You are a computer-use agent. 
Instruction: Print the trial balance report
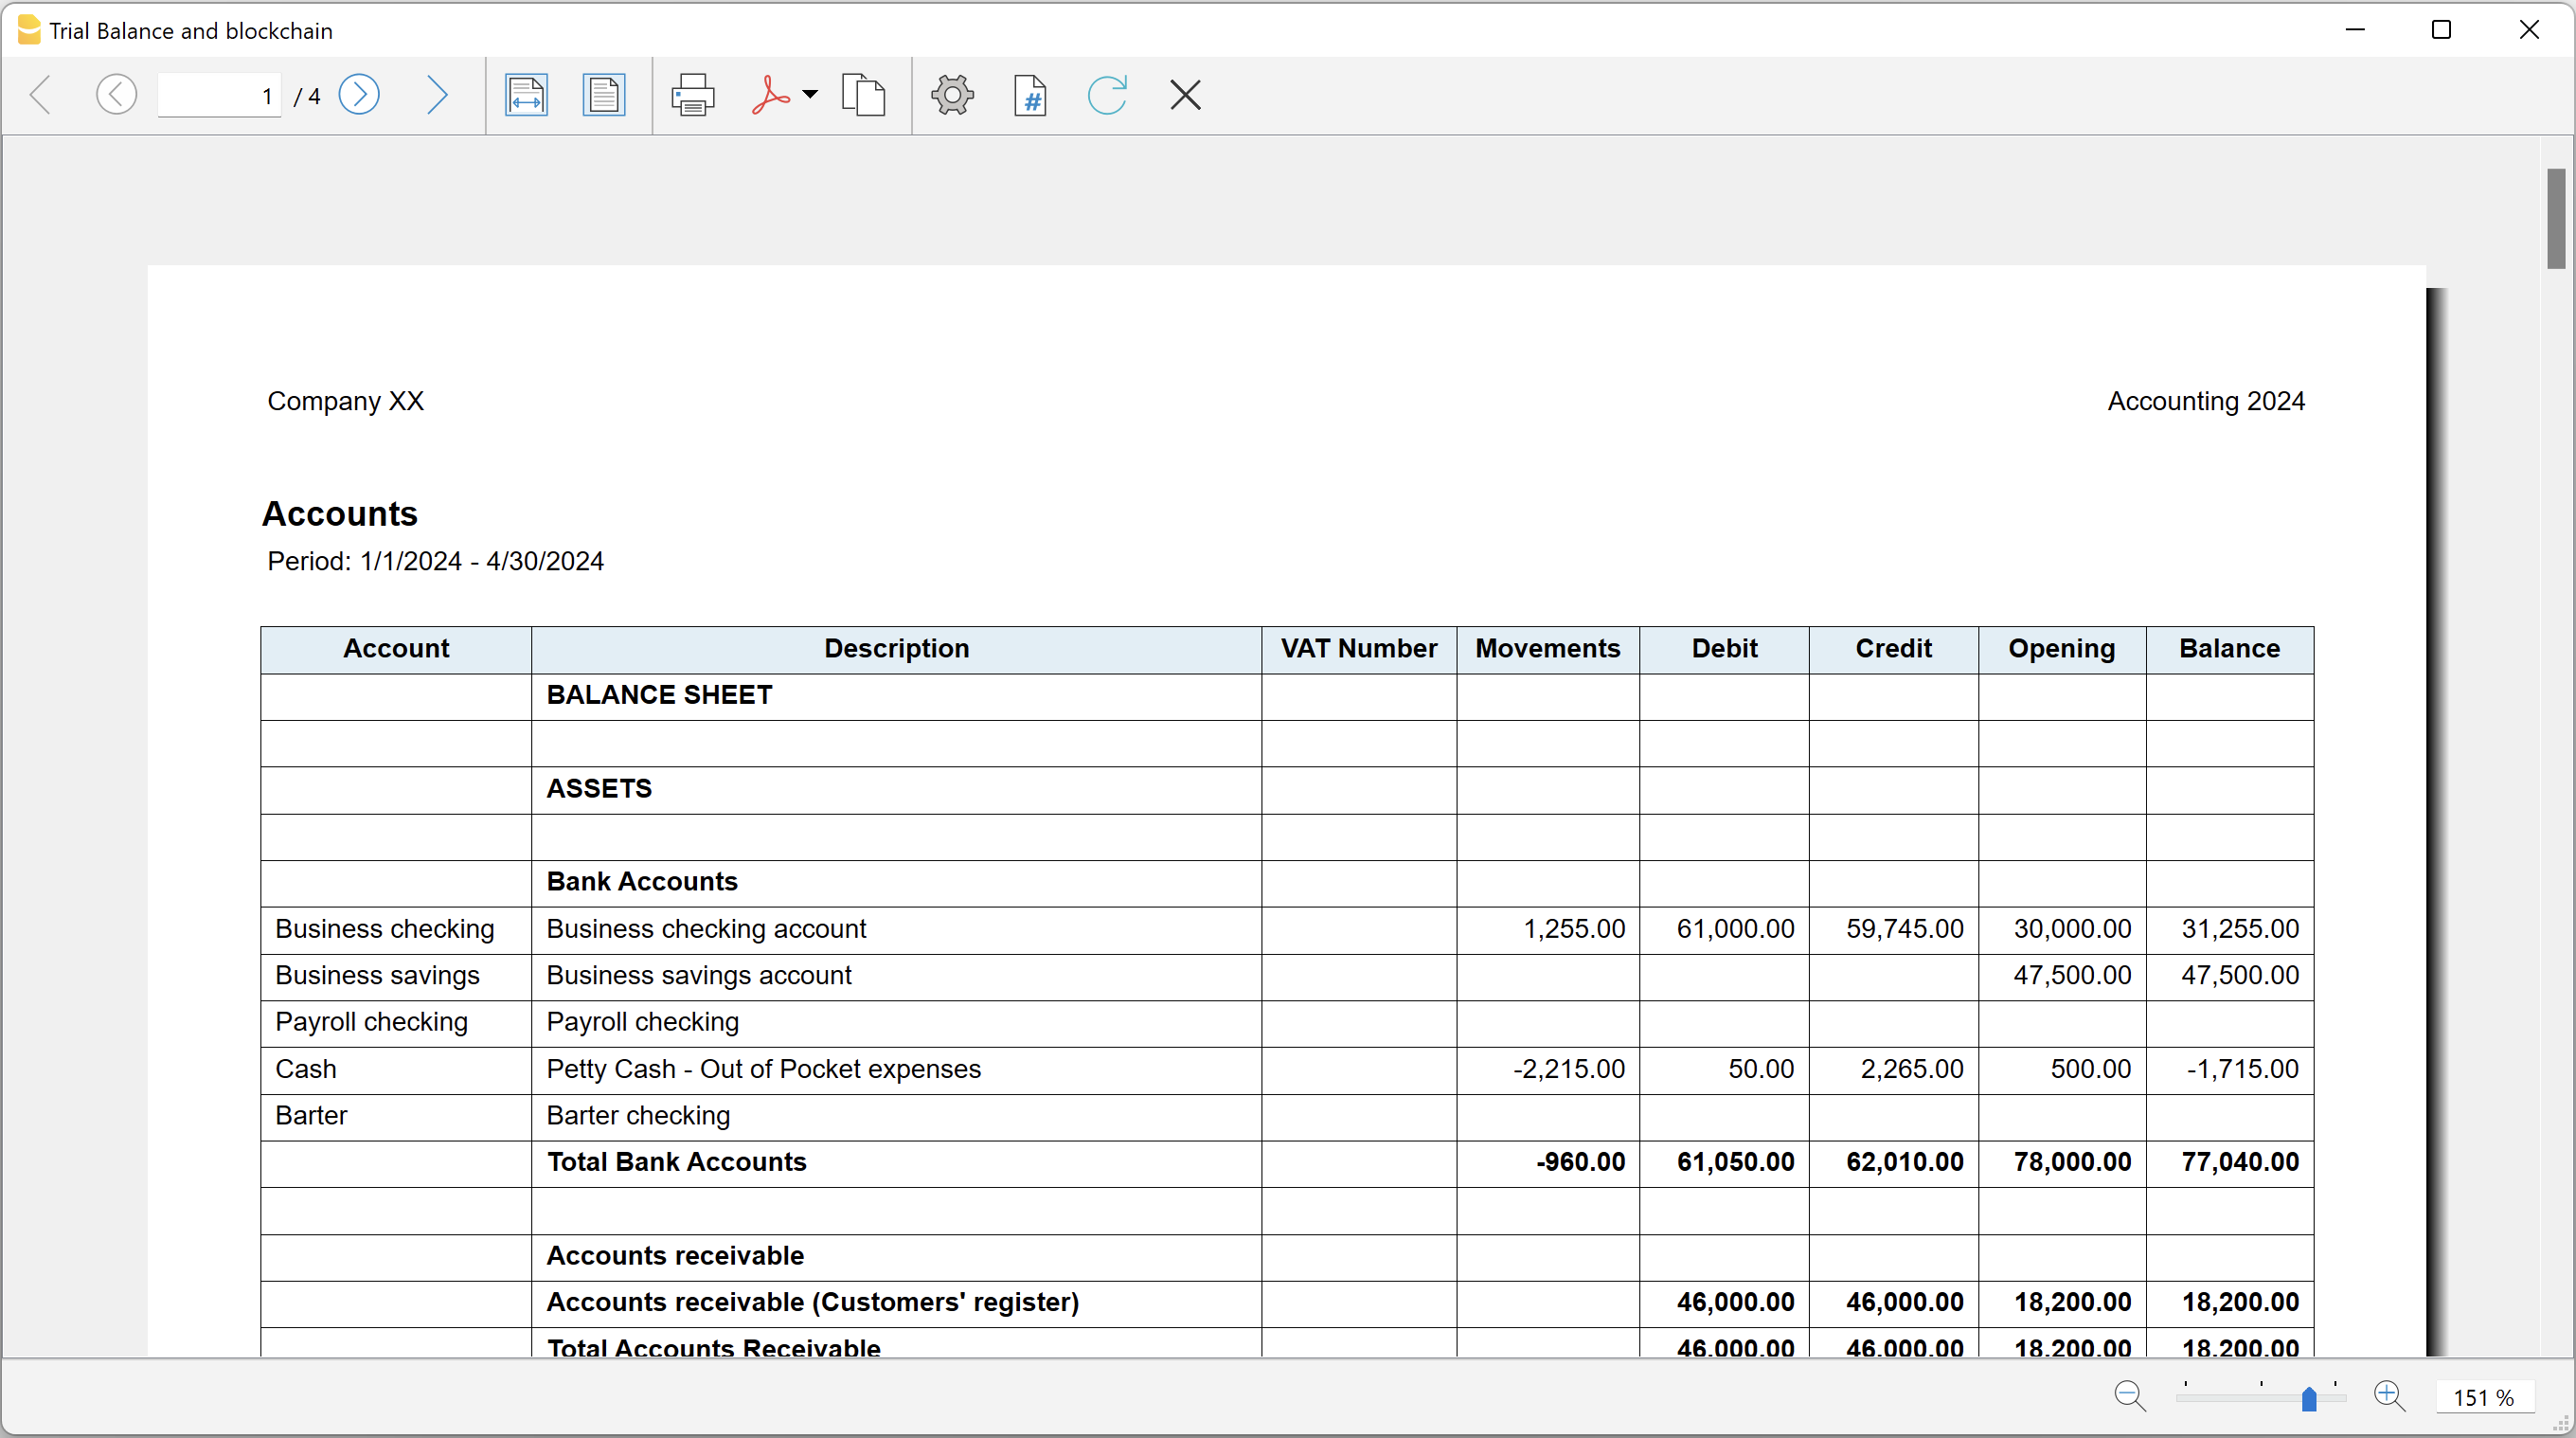coord(692,96)
